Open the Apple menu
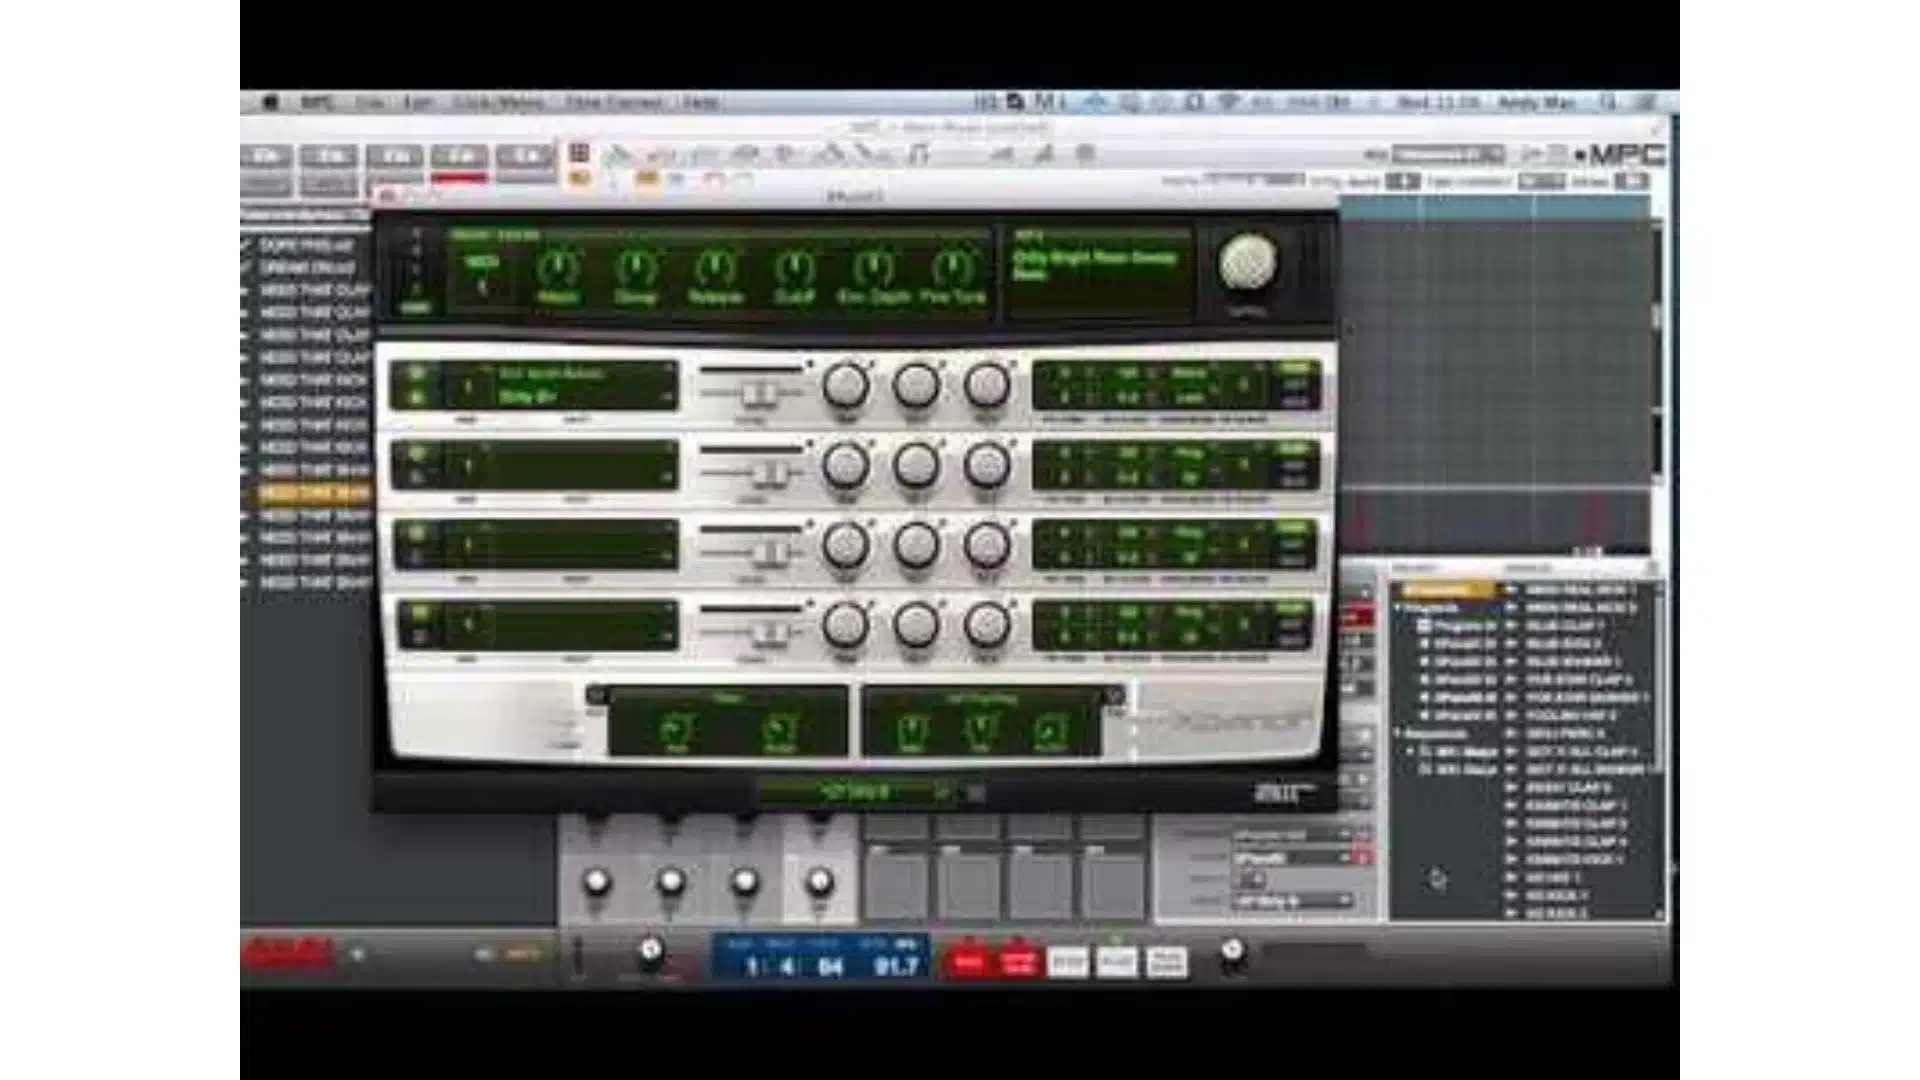 [270, 102]
